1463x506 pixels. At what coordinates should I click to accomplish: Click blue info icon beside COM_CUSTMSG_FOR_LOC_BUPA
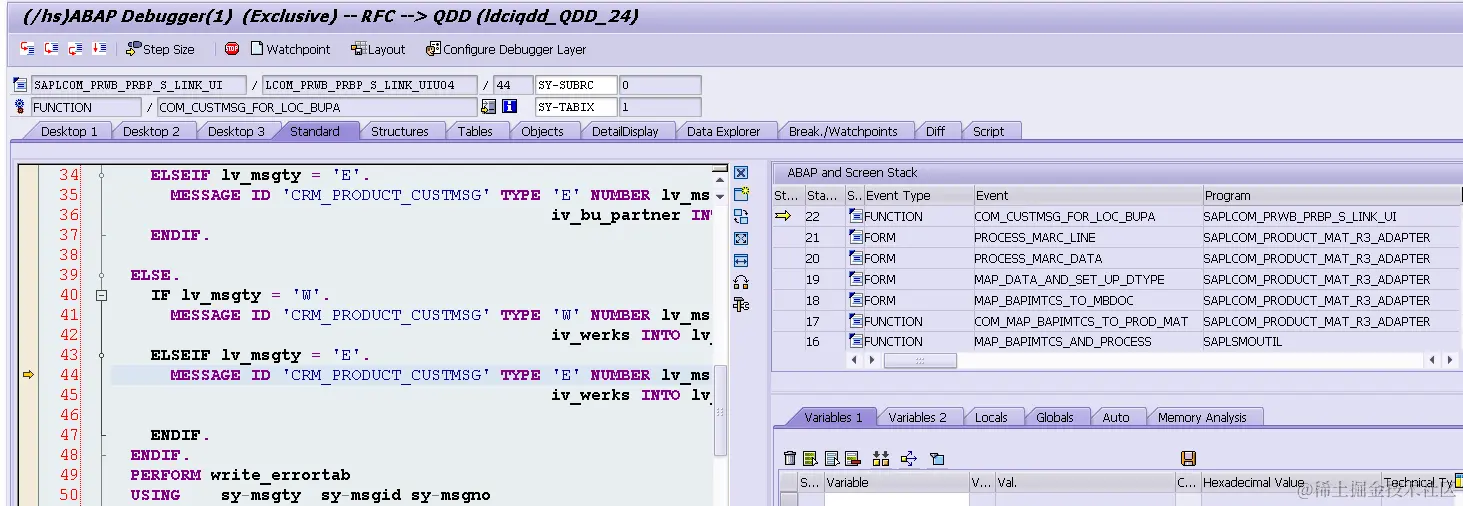[509, 107]
